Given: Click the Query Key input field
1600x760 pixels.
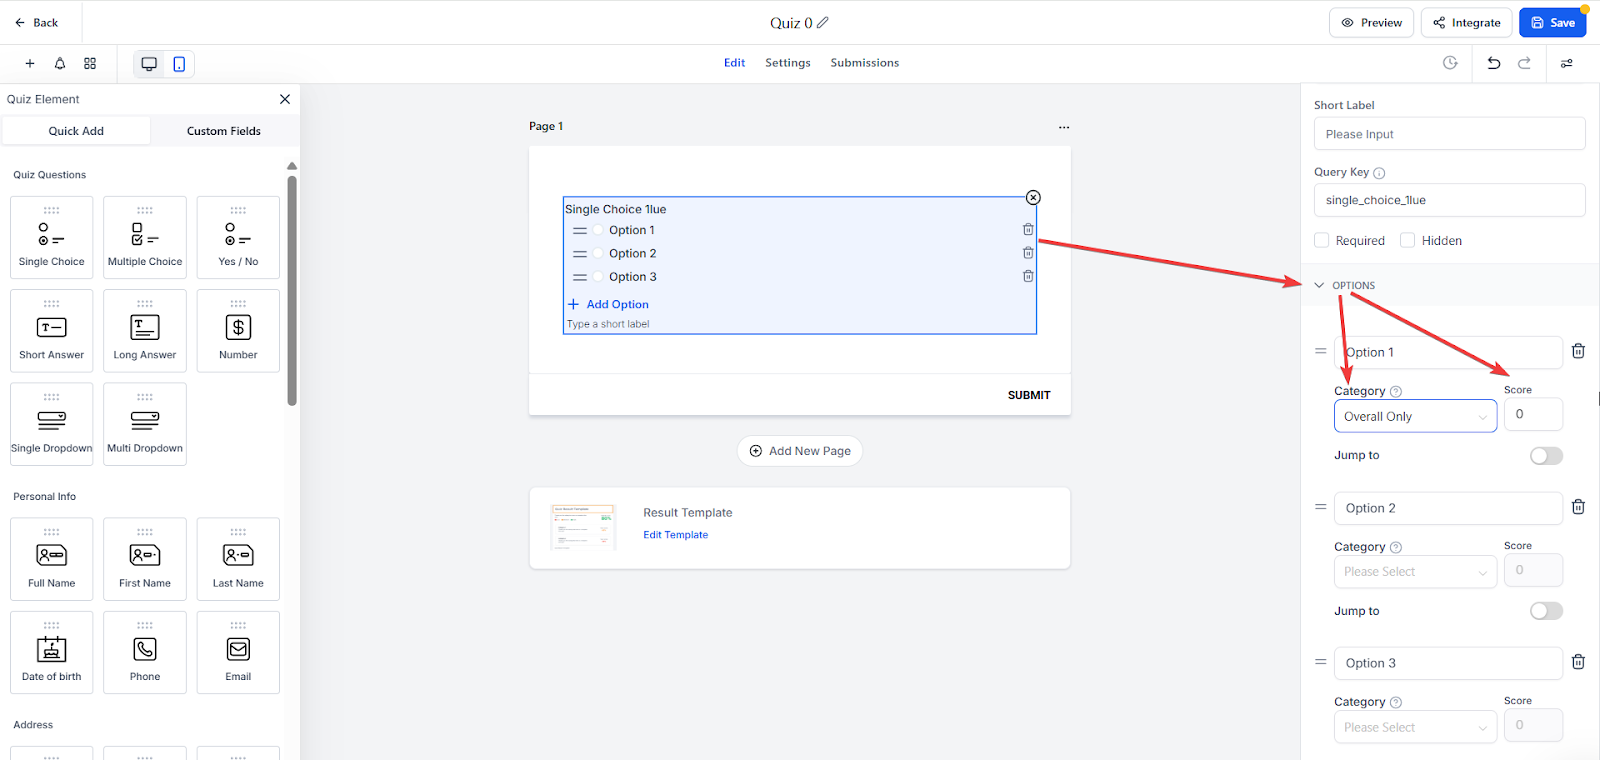Looking at the screenshot, I should pos(1449,200).
